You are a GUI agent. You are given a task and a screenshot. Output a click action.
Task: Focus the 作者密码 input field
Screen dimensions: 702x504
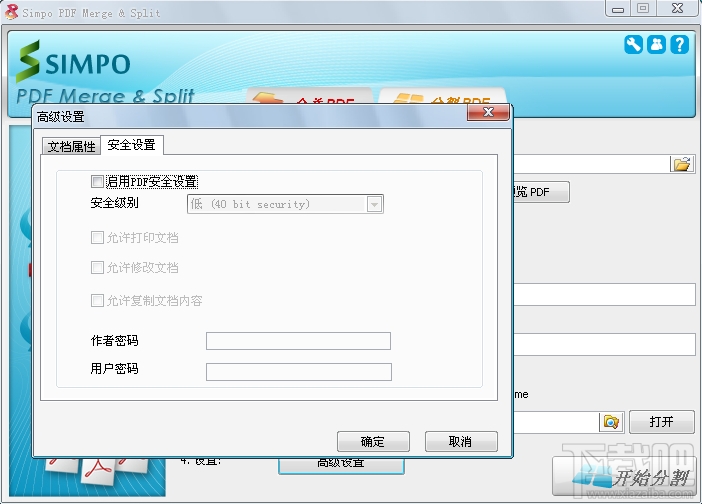298,341
